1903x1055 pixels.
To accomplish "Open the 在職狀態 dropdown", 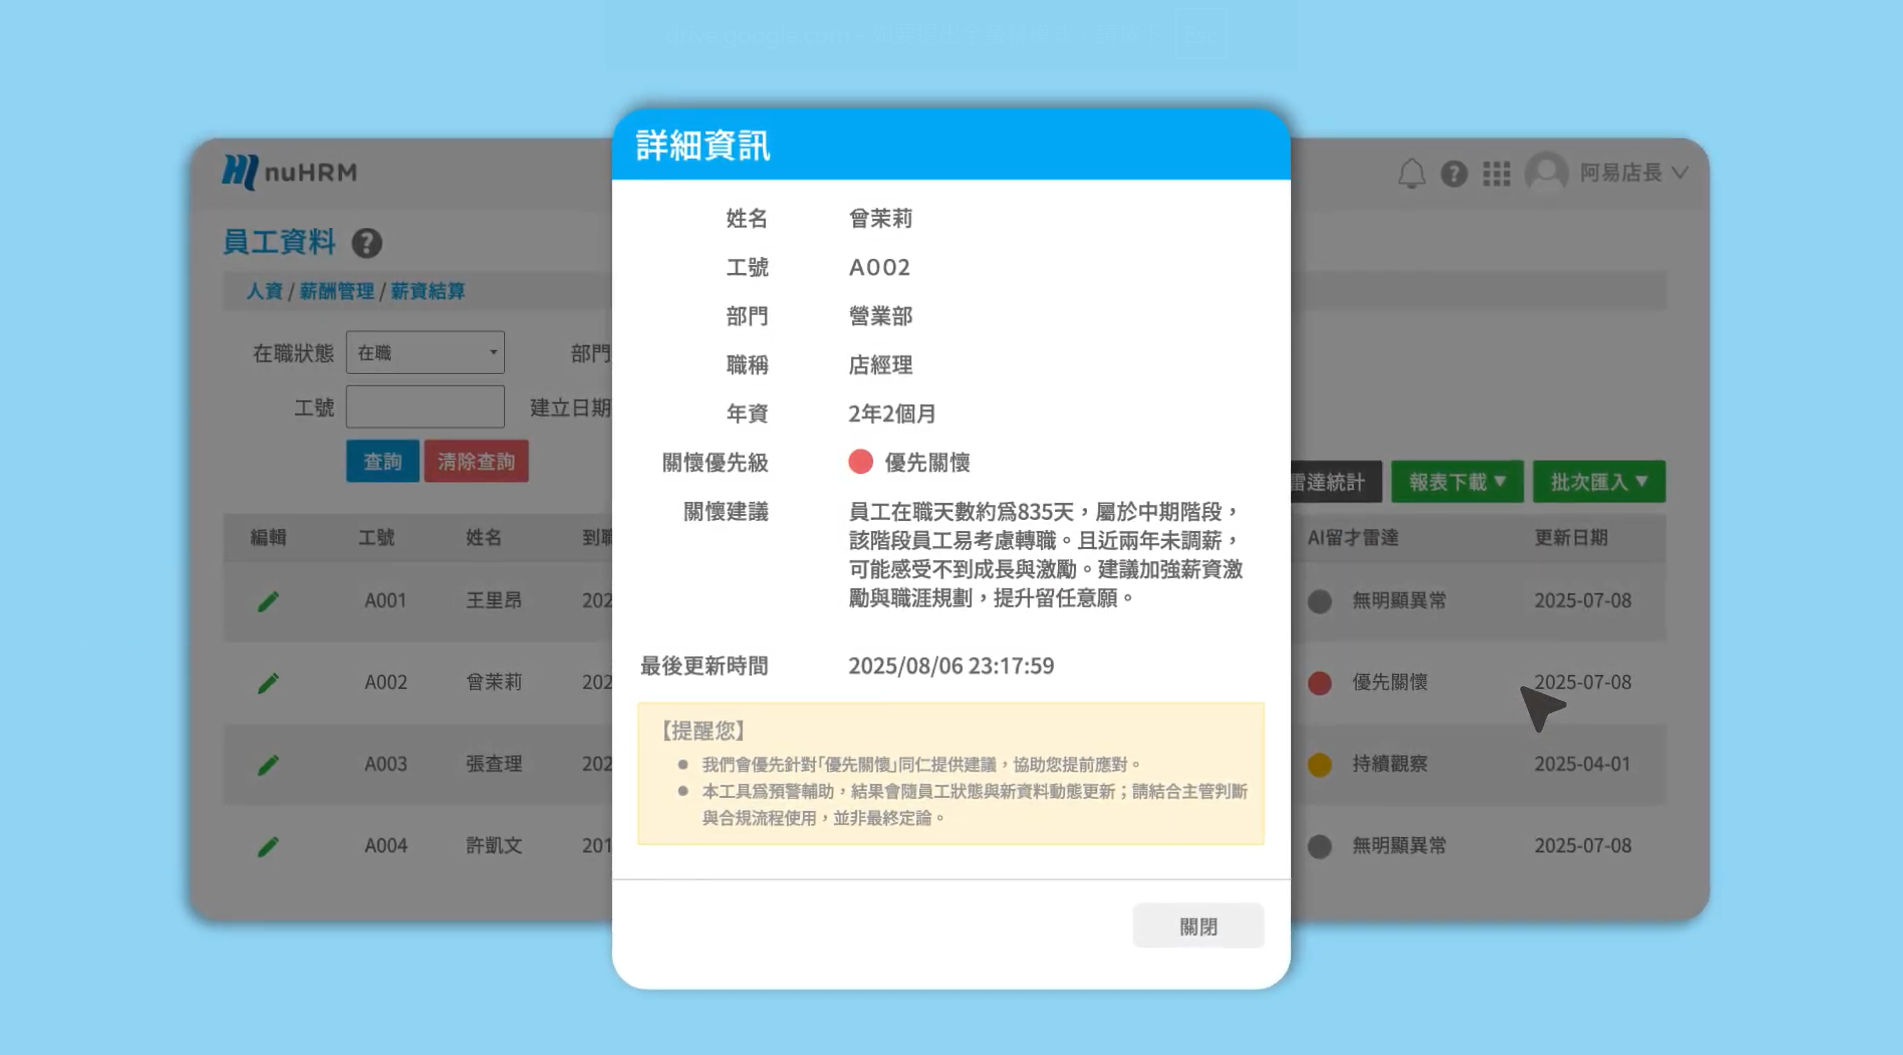I will click(425, 352).
